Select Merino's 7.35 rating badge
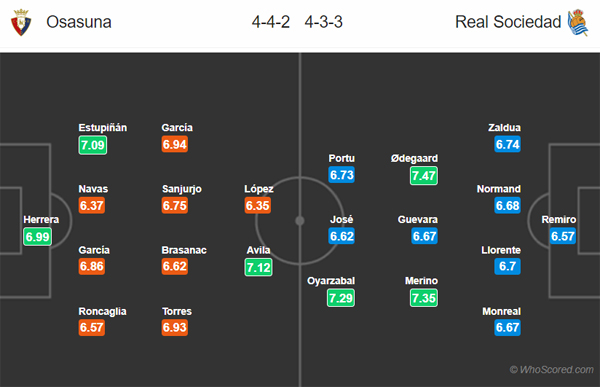Screen dimensions: 600x387 pos(424,297)
